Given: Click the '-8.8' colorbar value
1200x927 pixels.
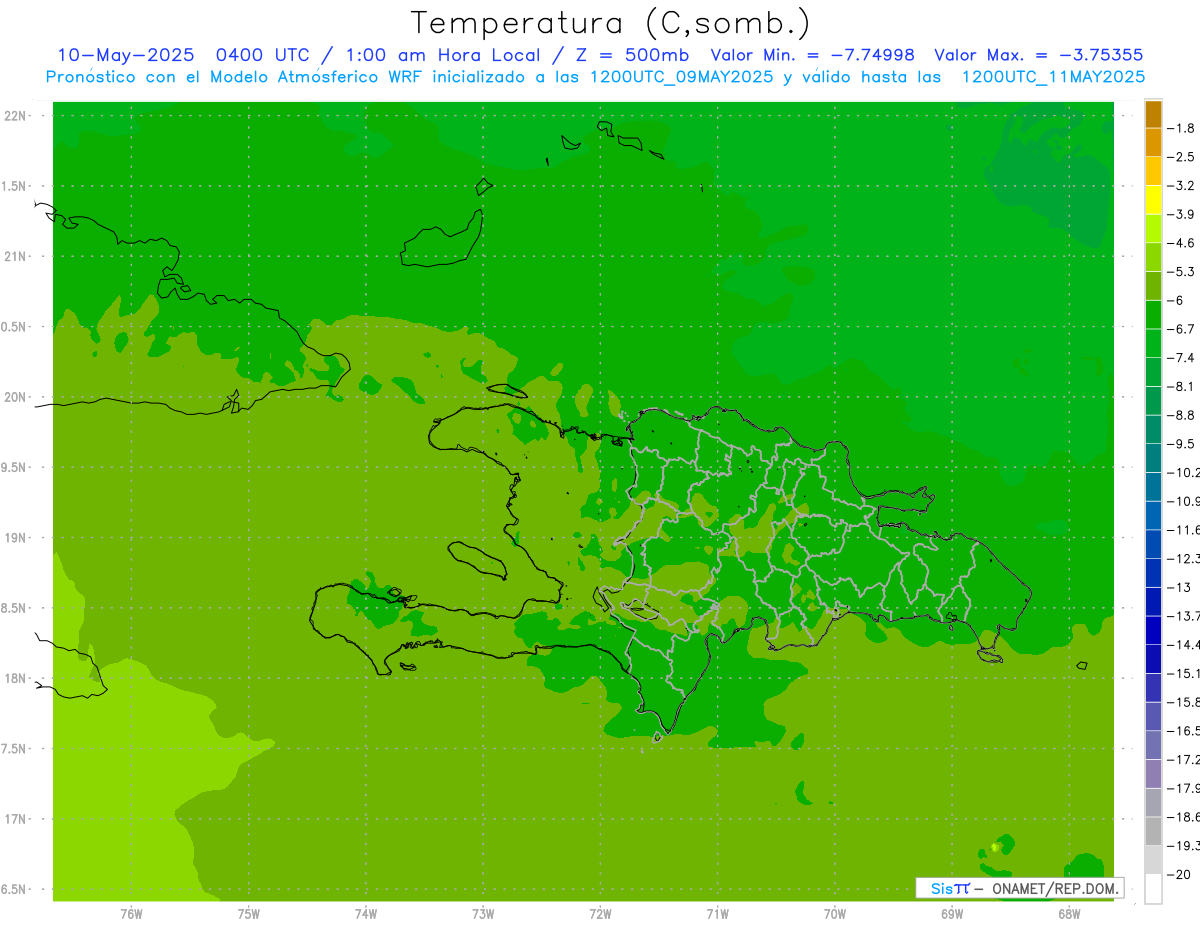Looking at the screenshot, I should coord(1181,415).
